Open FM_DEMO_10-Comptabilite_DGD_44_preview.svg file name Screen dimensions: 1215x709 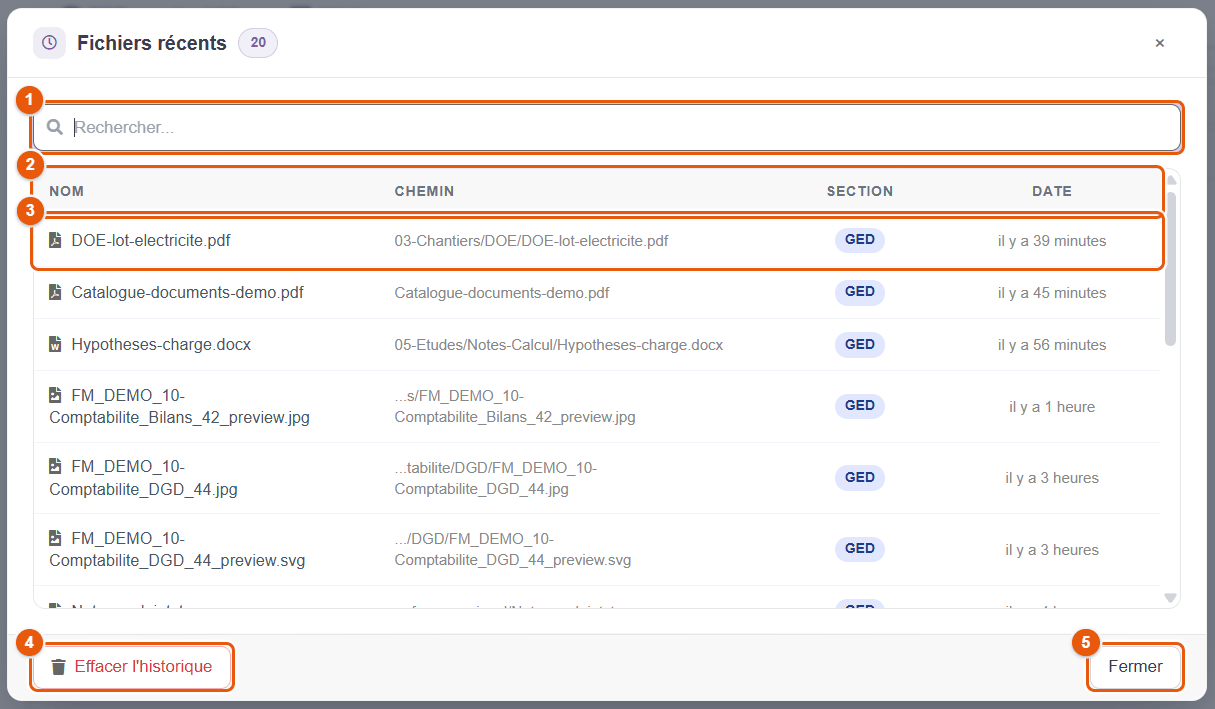(177, 549)
